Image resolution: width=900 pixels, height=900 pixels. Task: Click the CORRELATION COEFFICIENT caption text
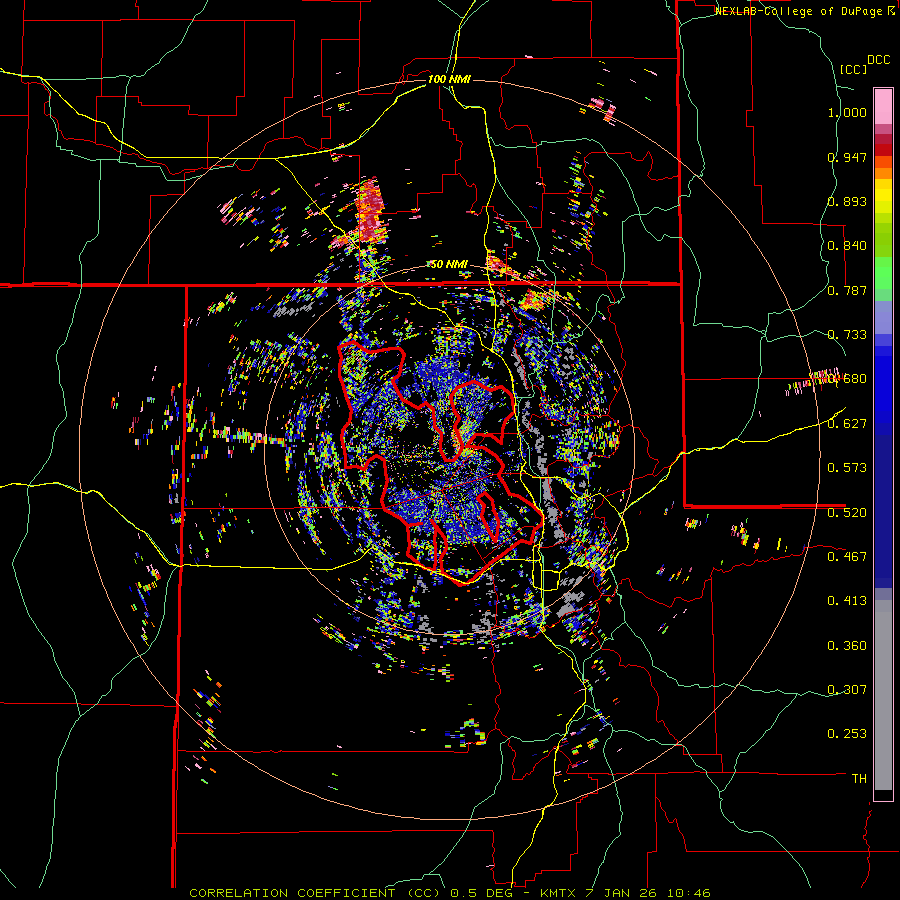(292, 893)
